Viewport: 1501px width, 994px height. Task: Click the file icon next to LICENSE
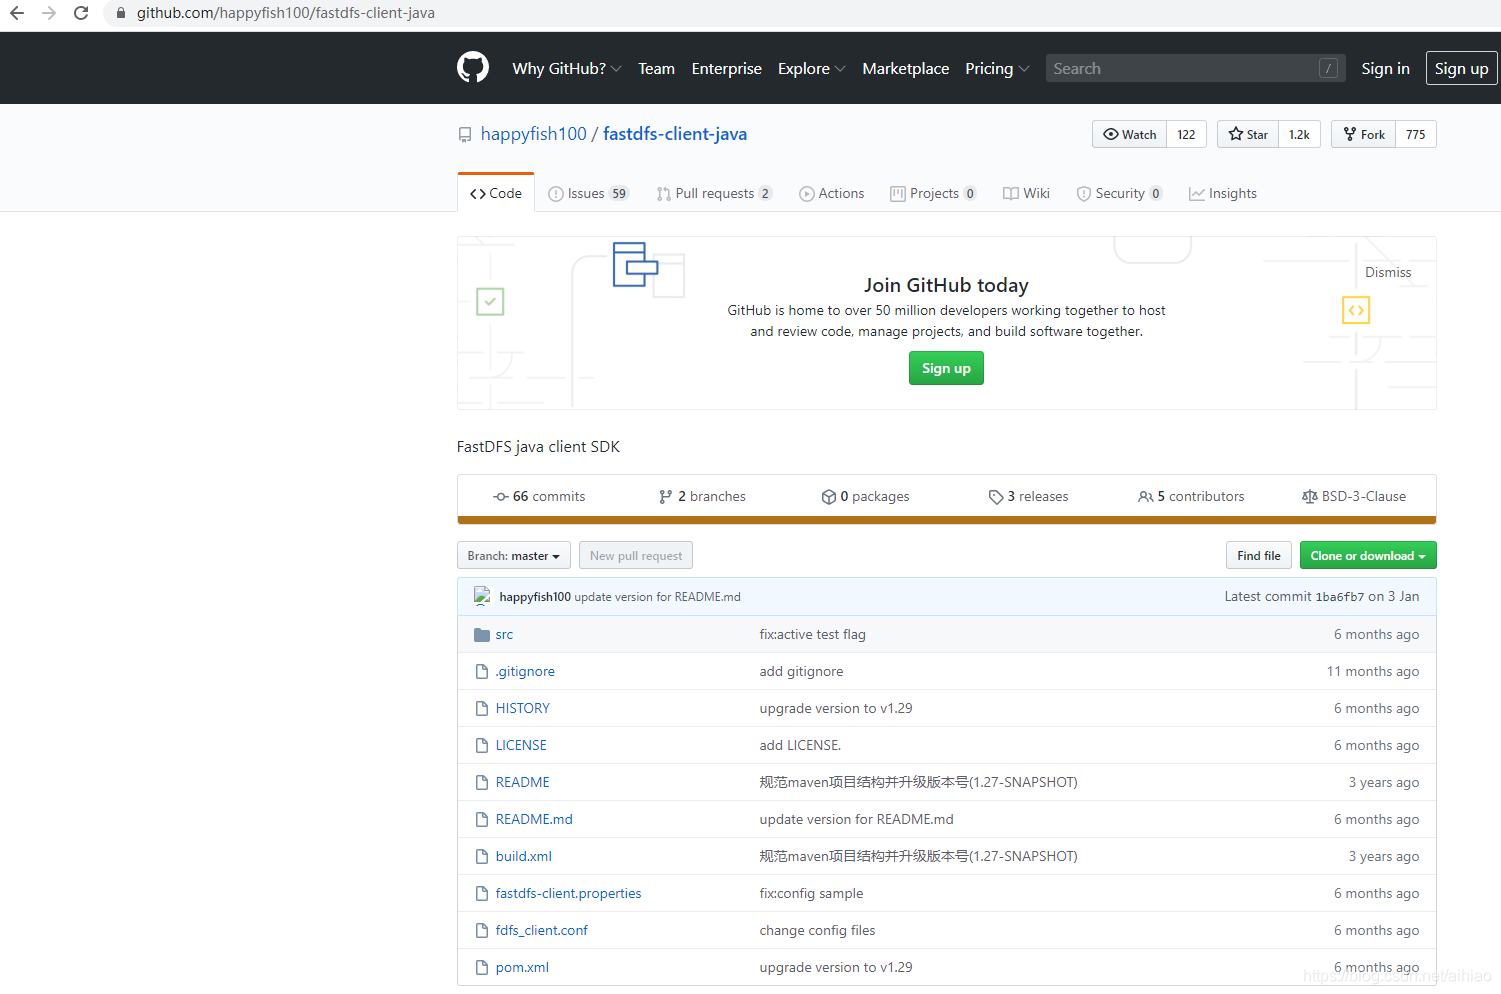(482, 746)
